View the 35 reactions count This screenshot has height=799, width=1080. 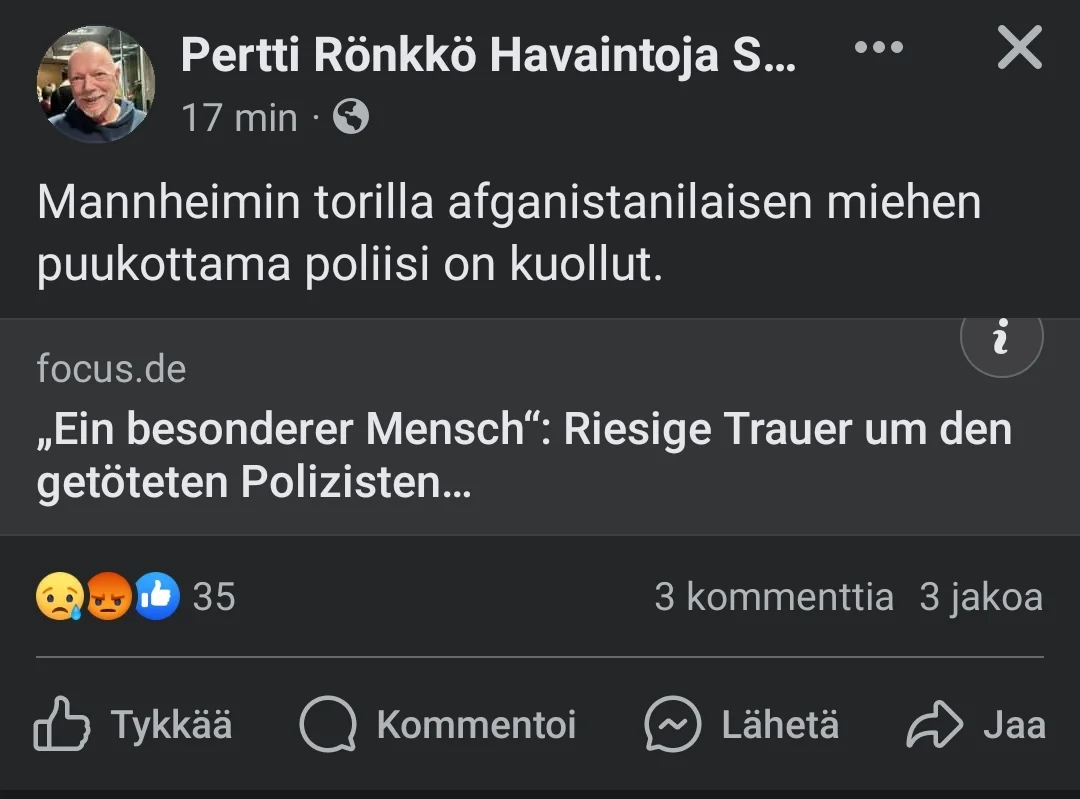pyautogui.click(x=213, y=597)
